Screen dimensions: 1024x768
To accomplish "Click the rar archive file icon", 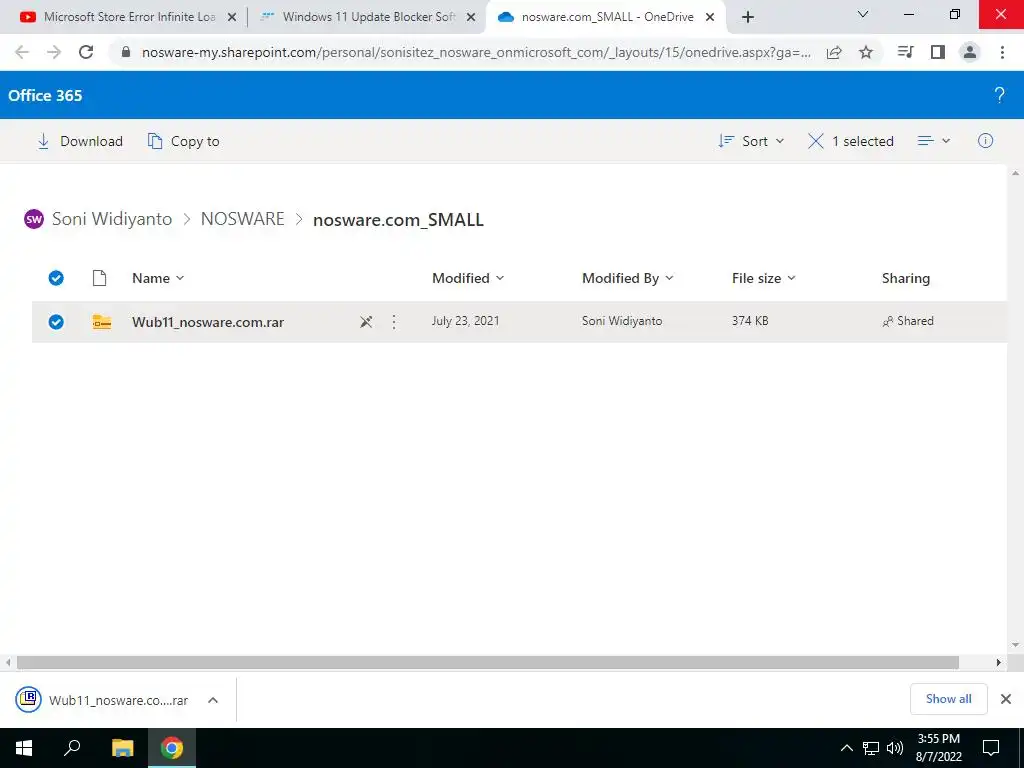I will click(101, 321).
